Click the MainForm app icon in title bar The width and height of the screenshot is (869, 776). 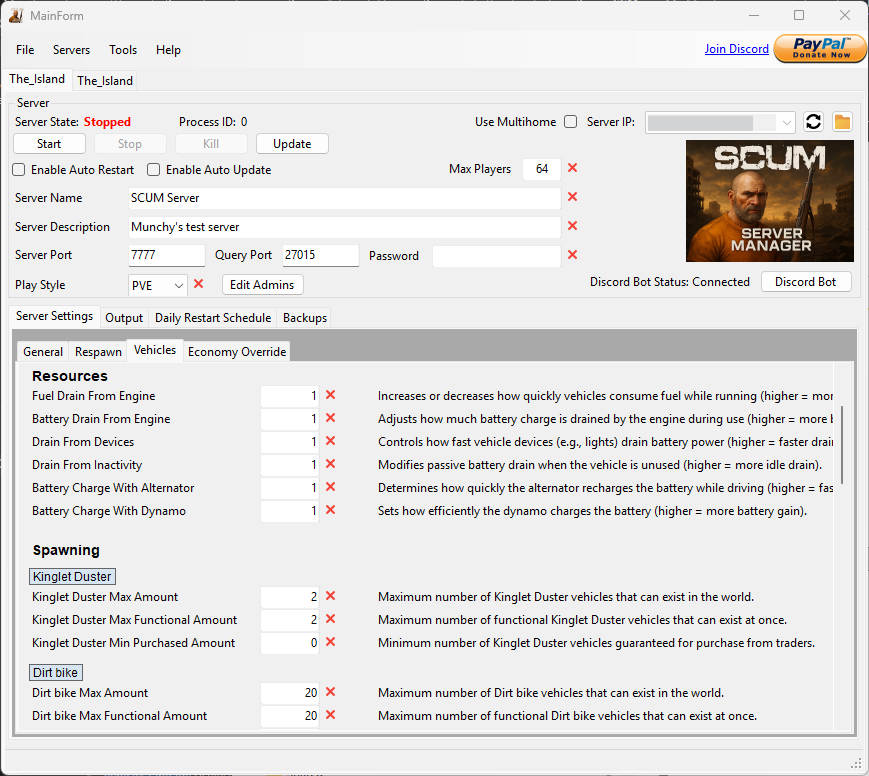[x=16, y=16]
